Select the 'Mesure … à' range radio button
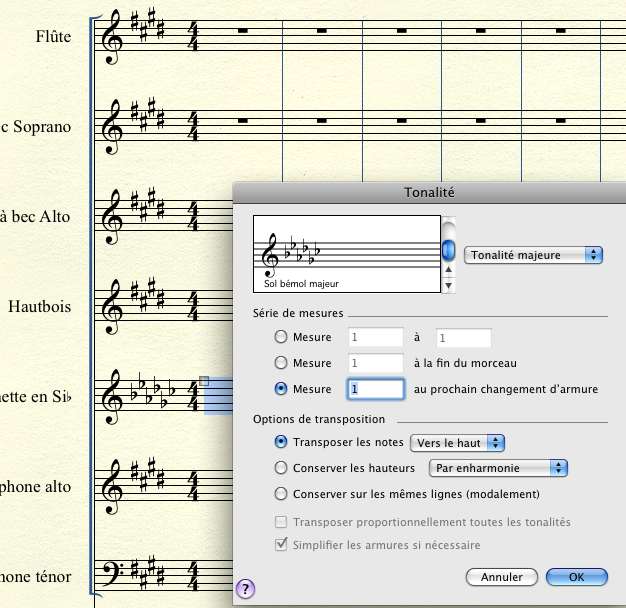The width and height of the screenshot is (626, 608). pos(282,338)
